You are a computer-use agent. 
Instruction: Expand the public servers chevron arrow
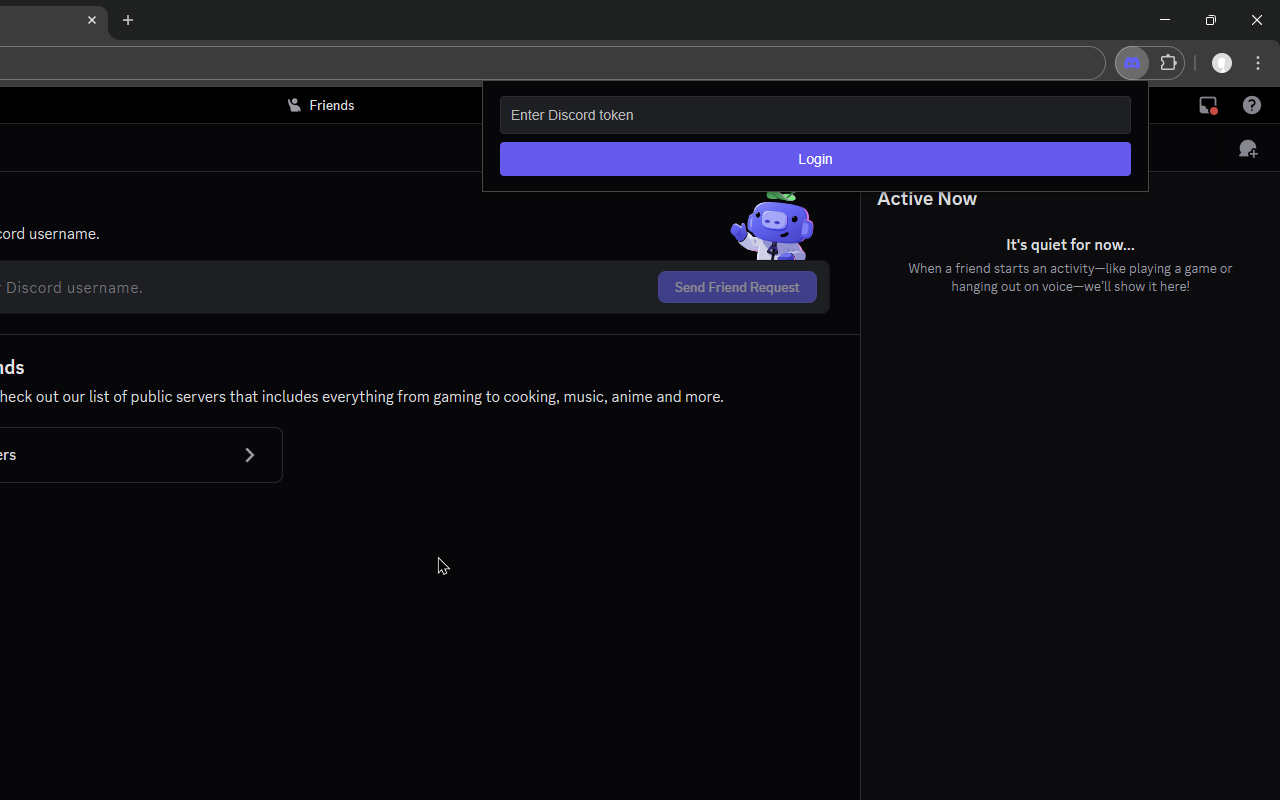[250, 455]
